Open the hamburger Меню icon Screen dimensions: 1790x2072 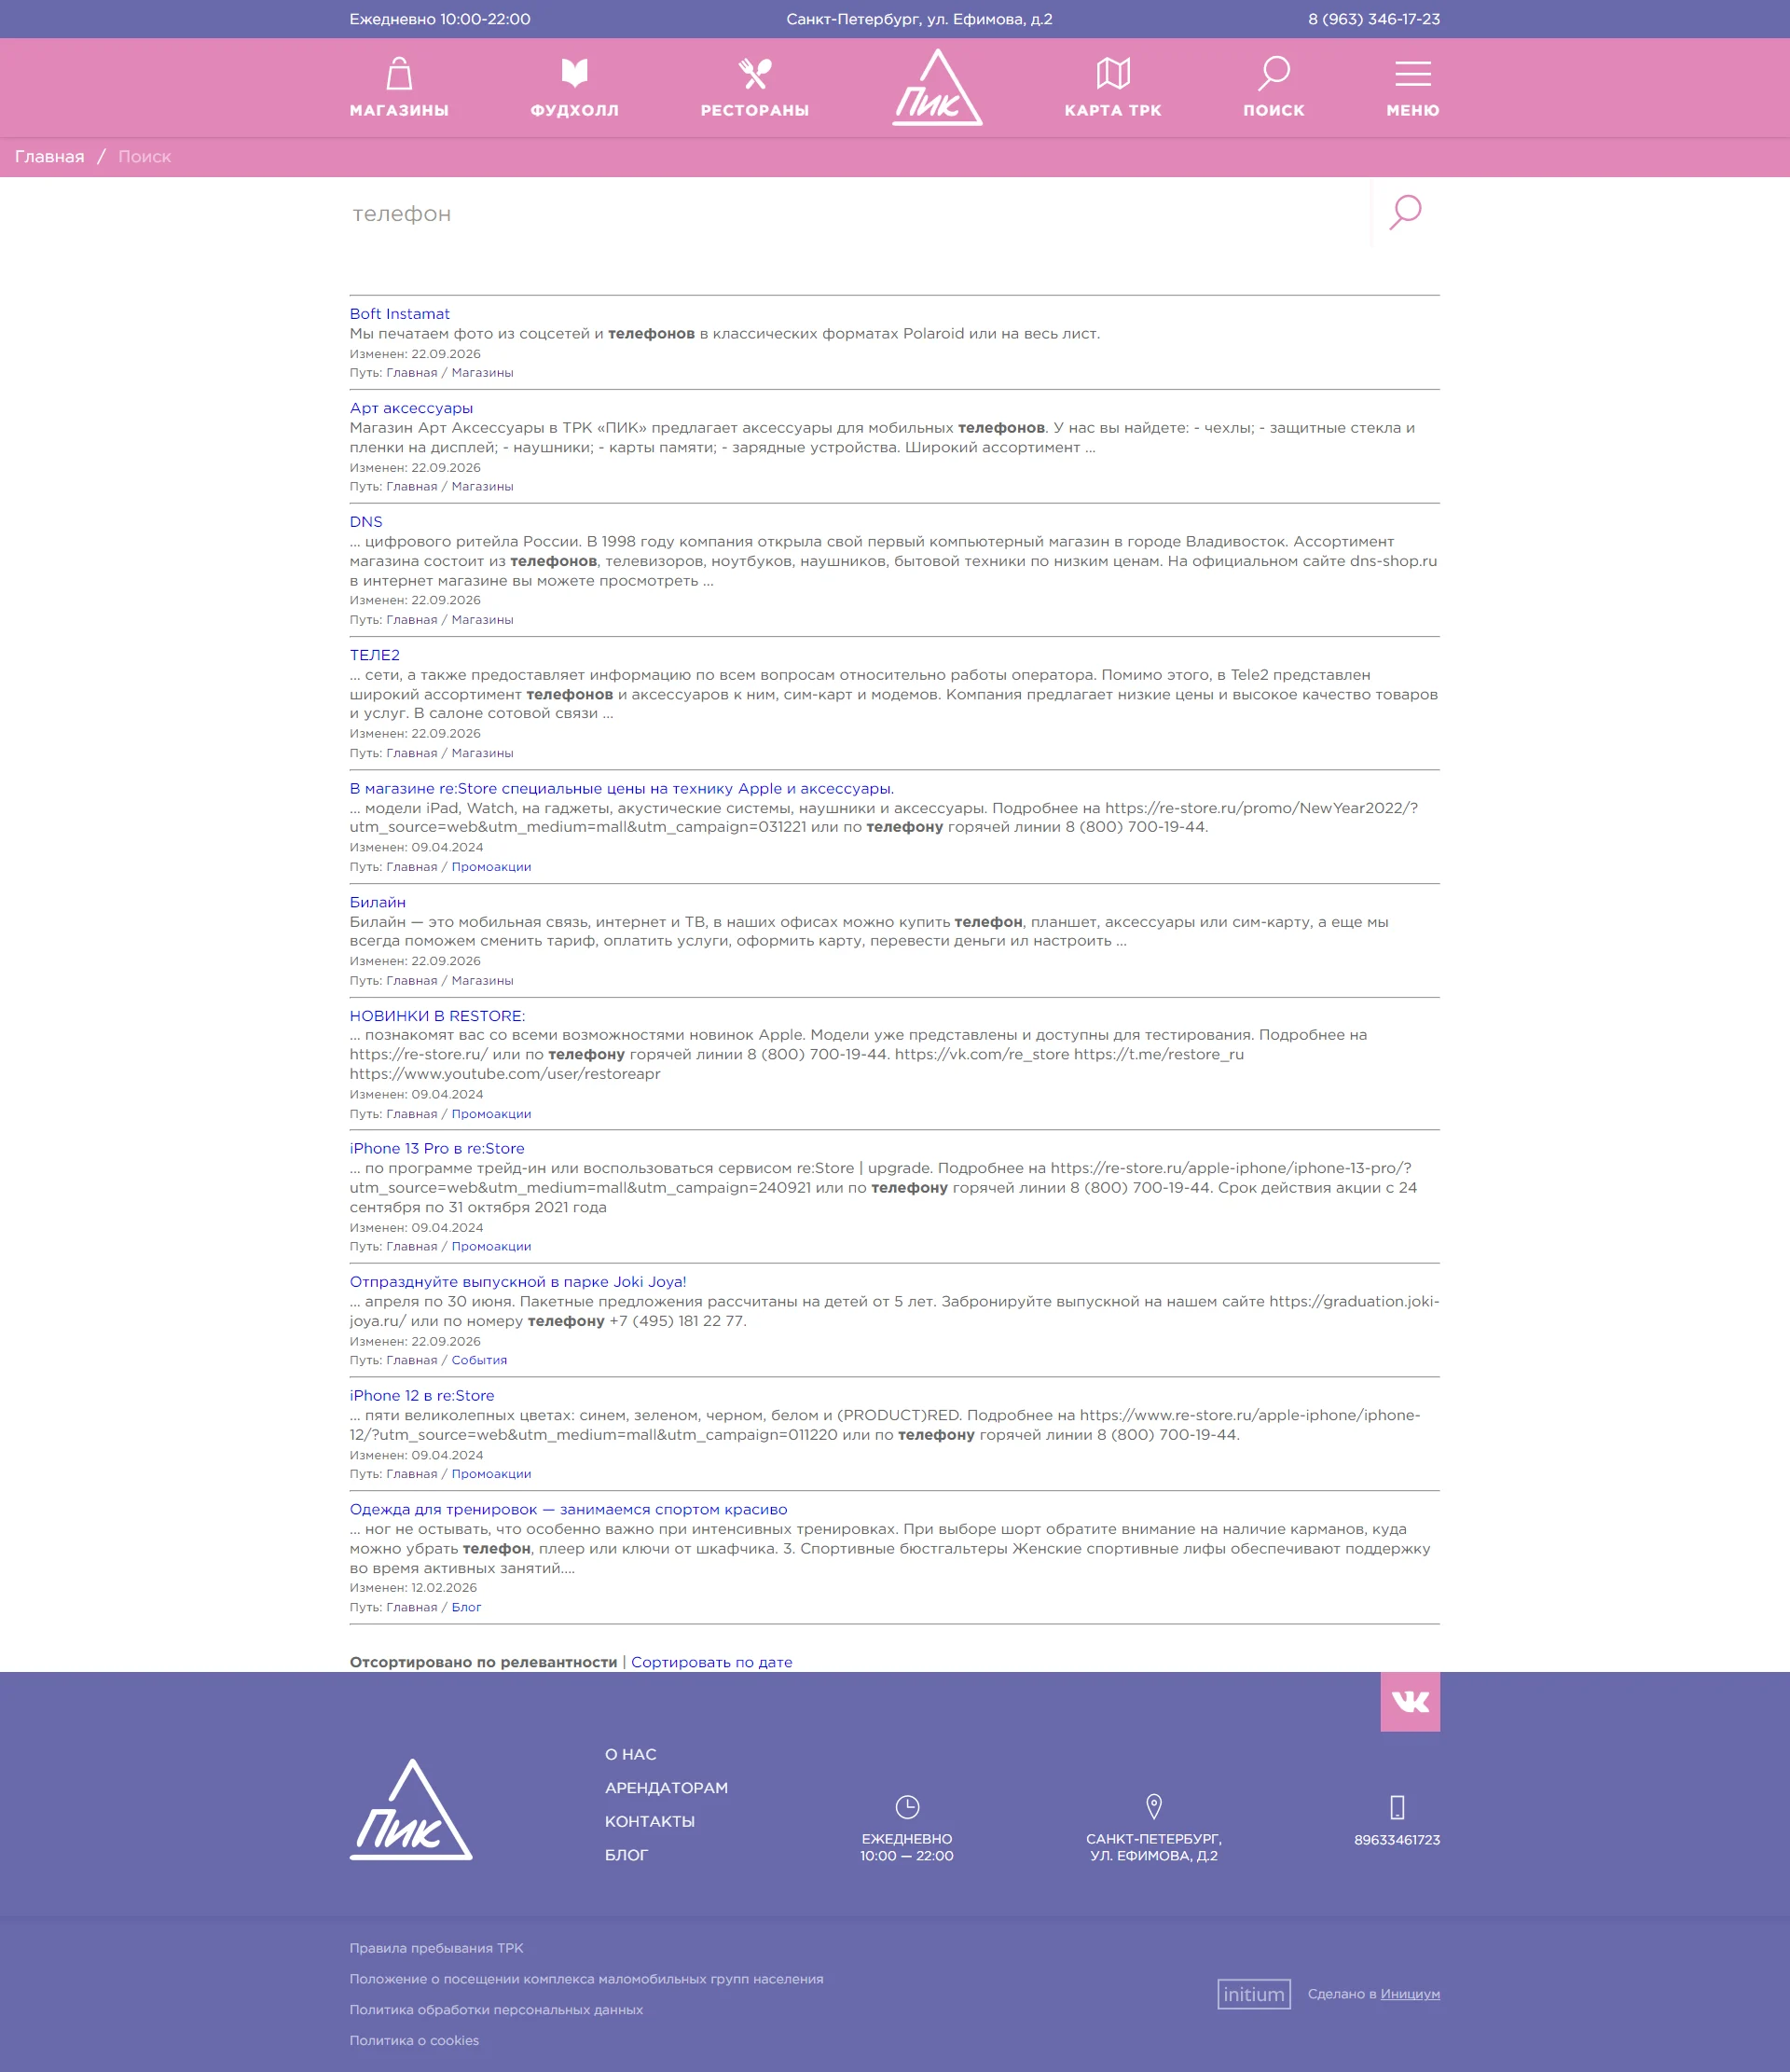[1413, 73]
